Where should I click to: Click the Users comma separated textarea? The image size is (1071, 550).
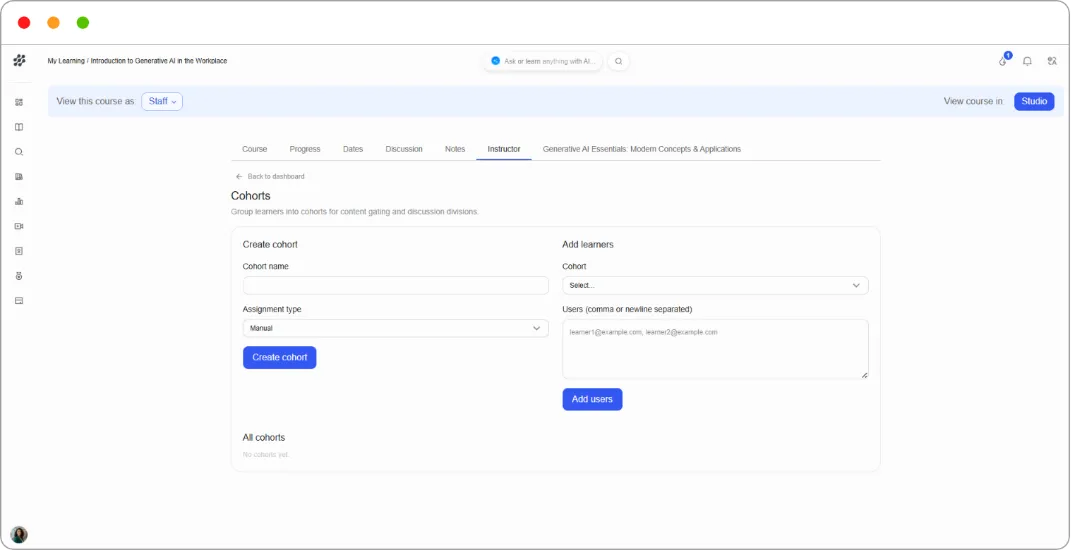point(715,349)
